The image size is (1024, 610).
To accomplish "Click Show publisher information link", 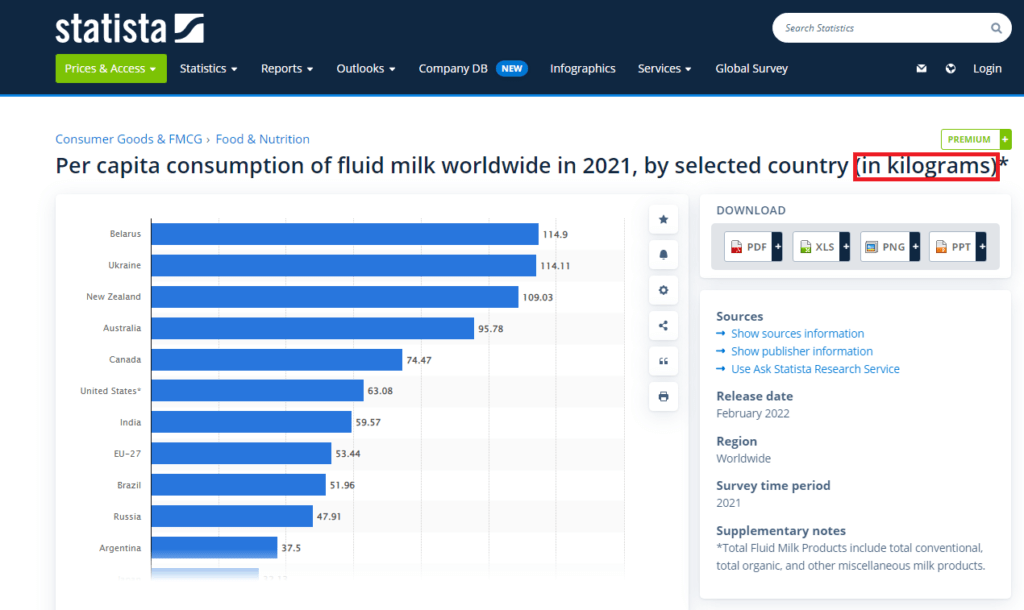I will [x=802, y=351].
